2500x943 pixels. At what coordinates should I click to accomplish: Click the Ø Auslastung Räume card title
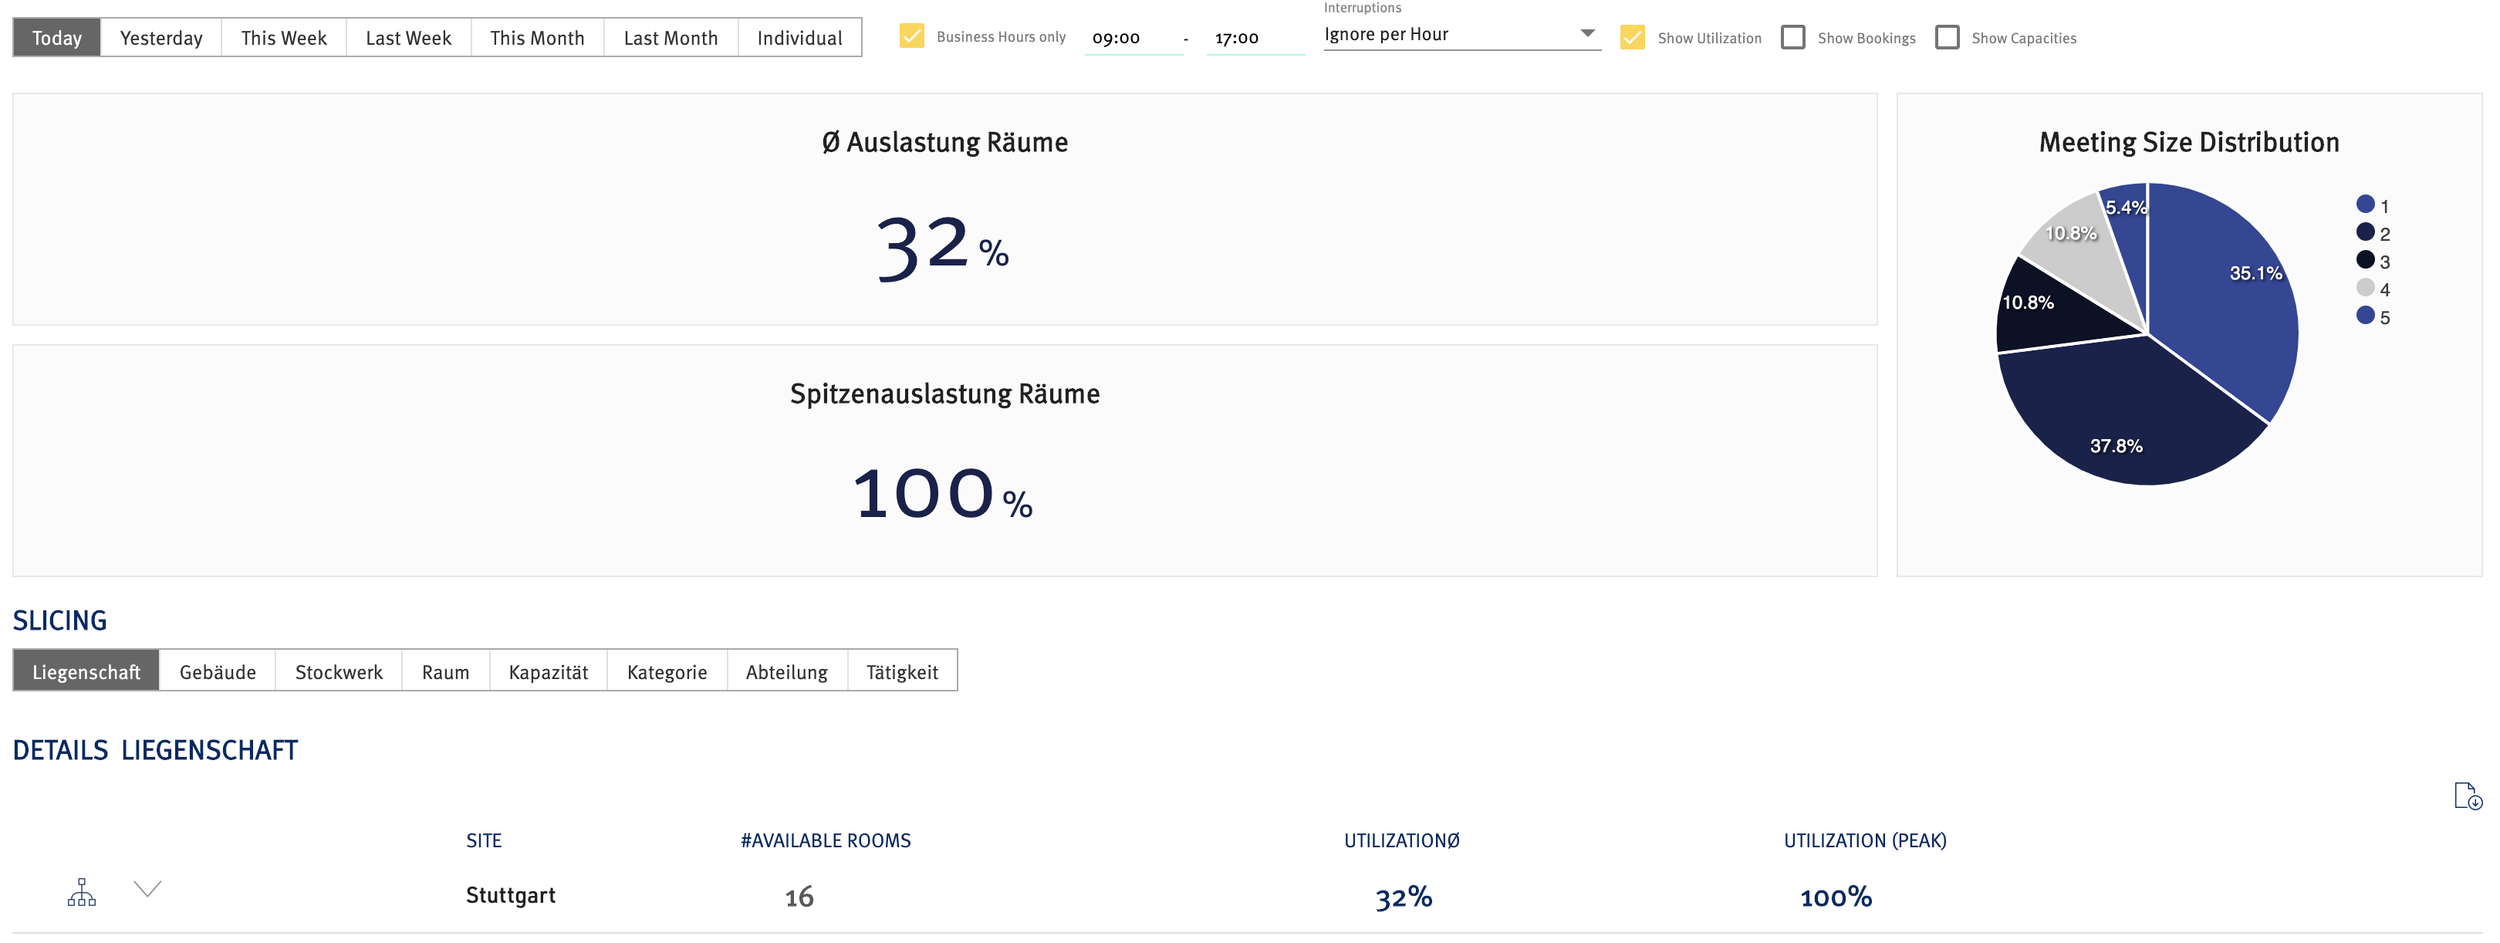[x=944, y=142]
